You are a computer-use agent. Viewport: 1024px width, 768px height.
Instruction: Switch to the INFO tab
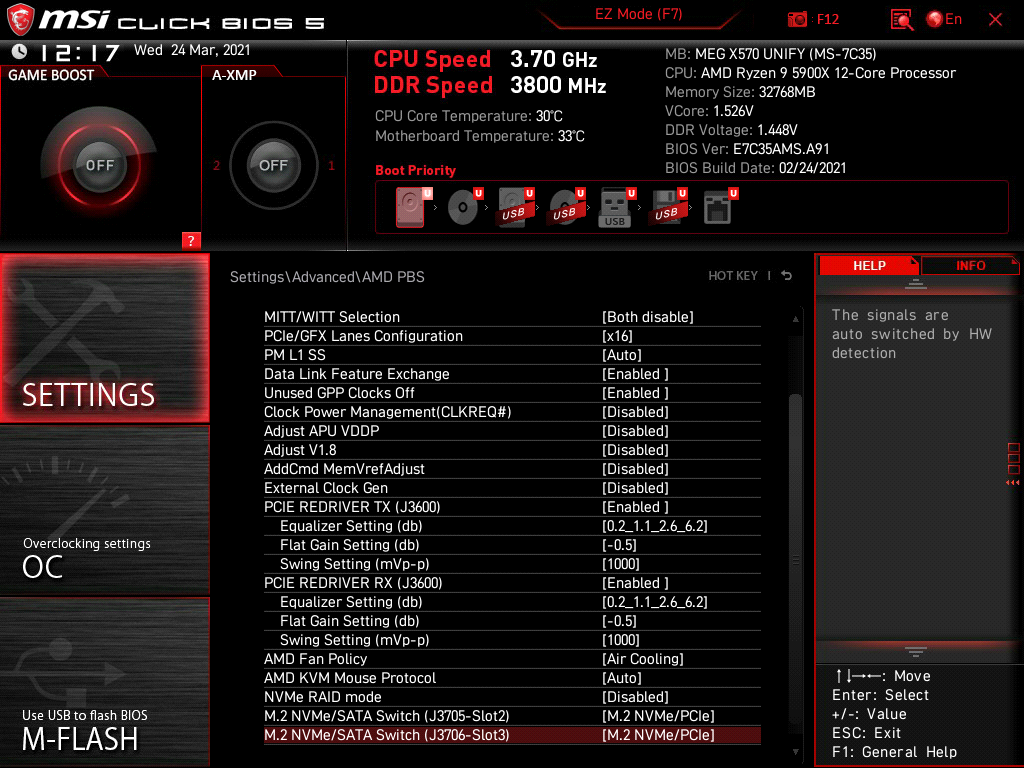click(x=970, y=265)
